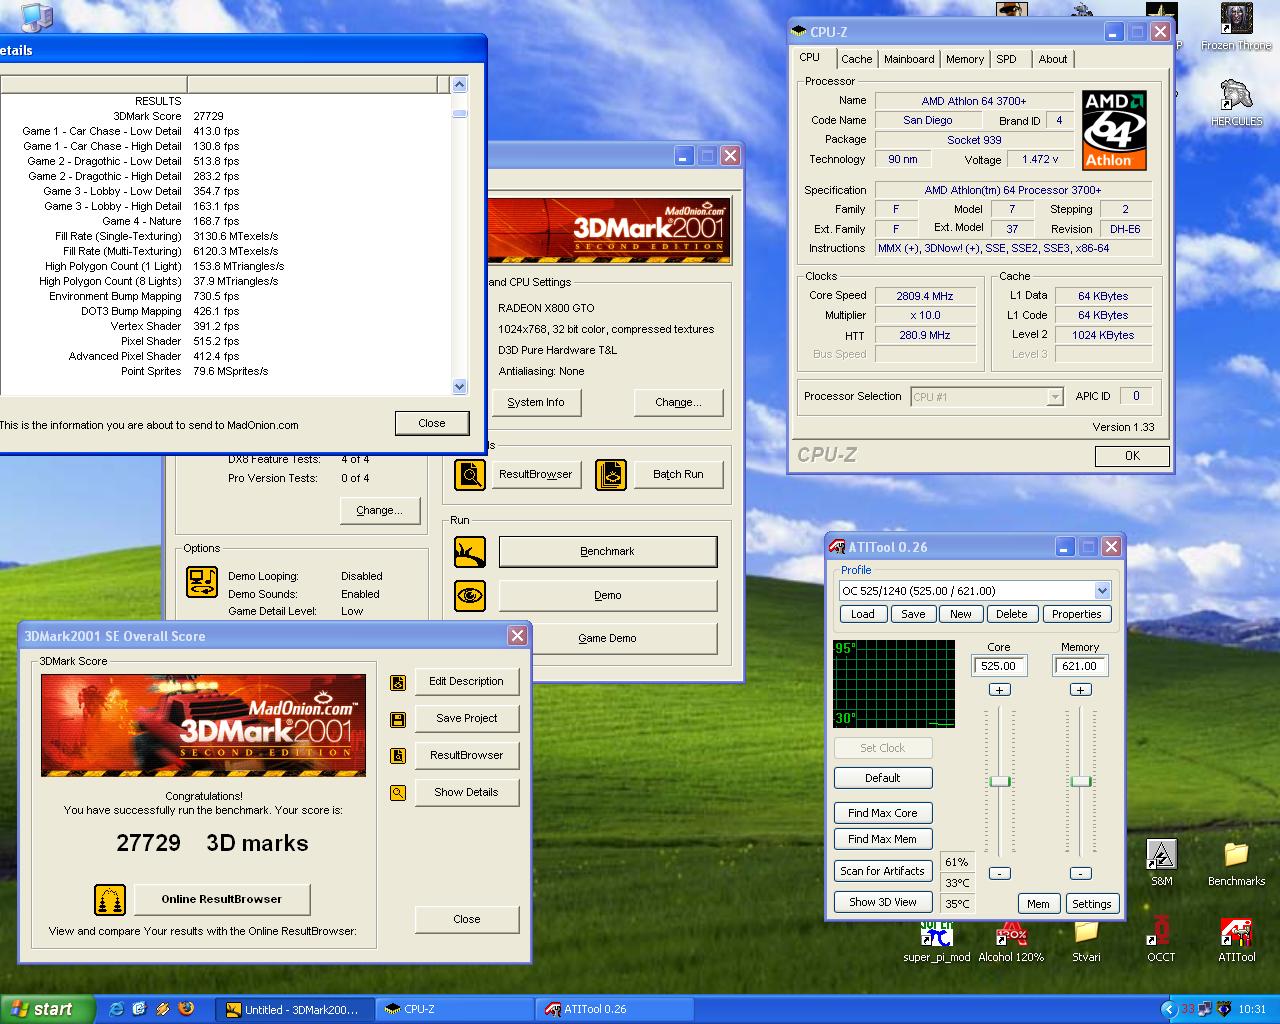
Task: Launch Firefox from quick launch bar
Action: coord(186,1009)
